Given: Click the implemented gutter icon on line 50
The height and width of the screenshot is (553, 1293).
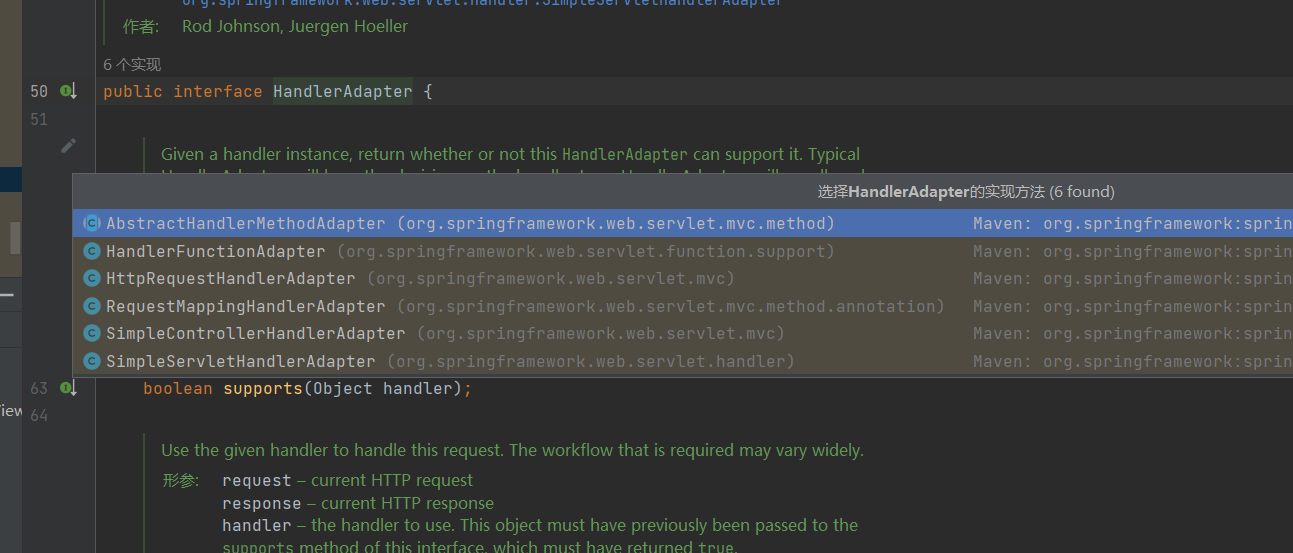Looking at the screenshot, I should click(x=68, y=91).
